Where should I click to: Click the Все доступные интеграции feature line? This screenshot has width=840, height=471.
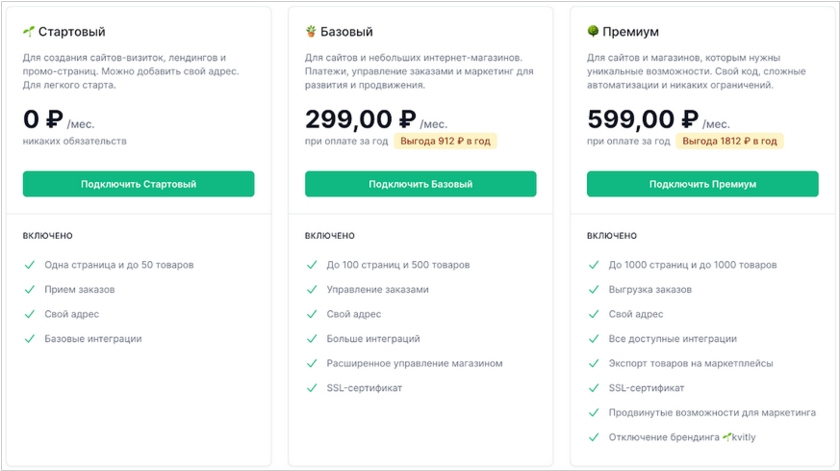coord(672,339)
